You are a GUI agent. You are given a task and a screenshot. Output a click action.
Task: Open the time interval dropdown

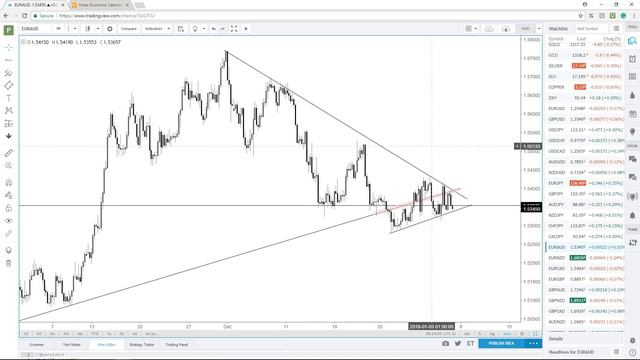tap(75, 29)
